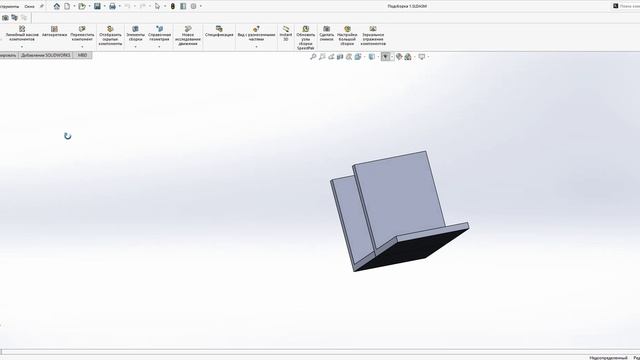Expand View Orientation dropdown arrow
The width and height of the screenshot is (640, 360).
pos(364,57)
